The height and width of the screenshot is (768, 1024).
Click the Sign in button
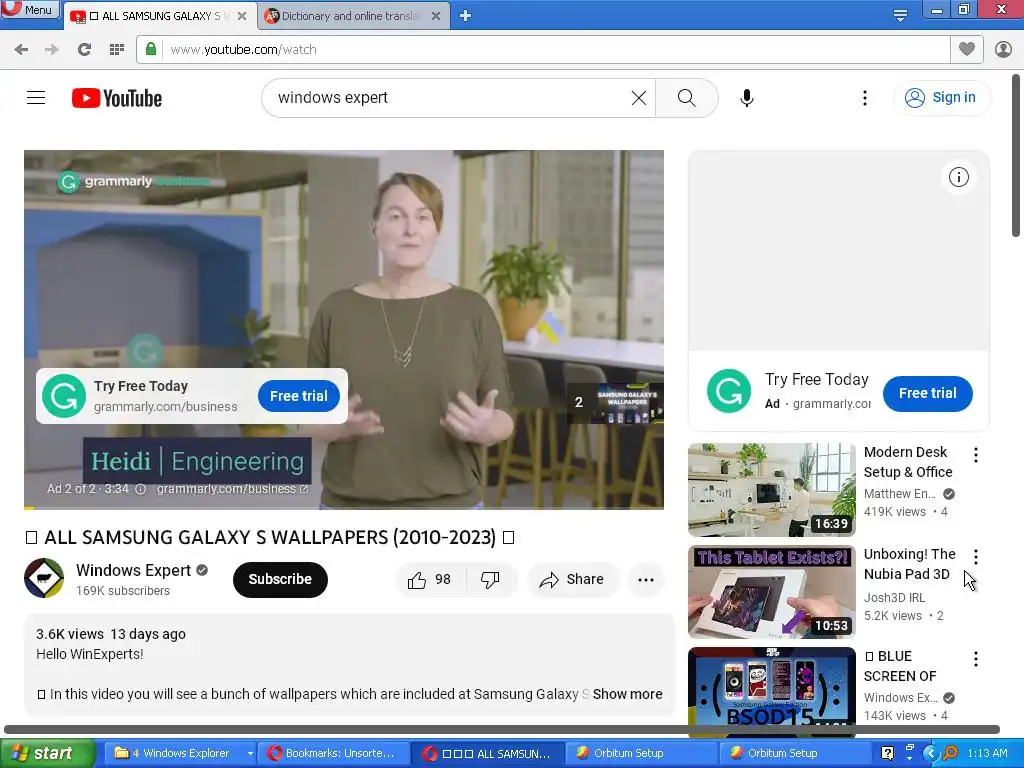tap(942, 98)
